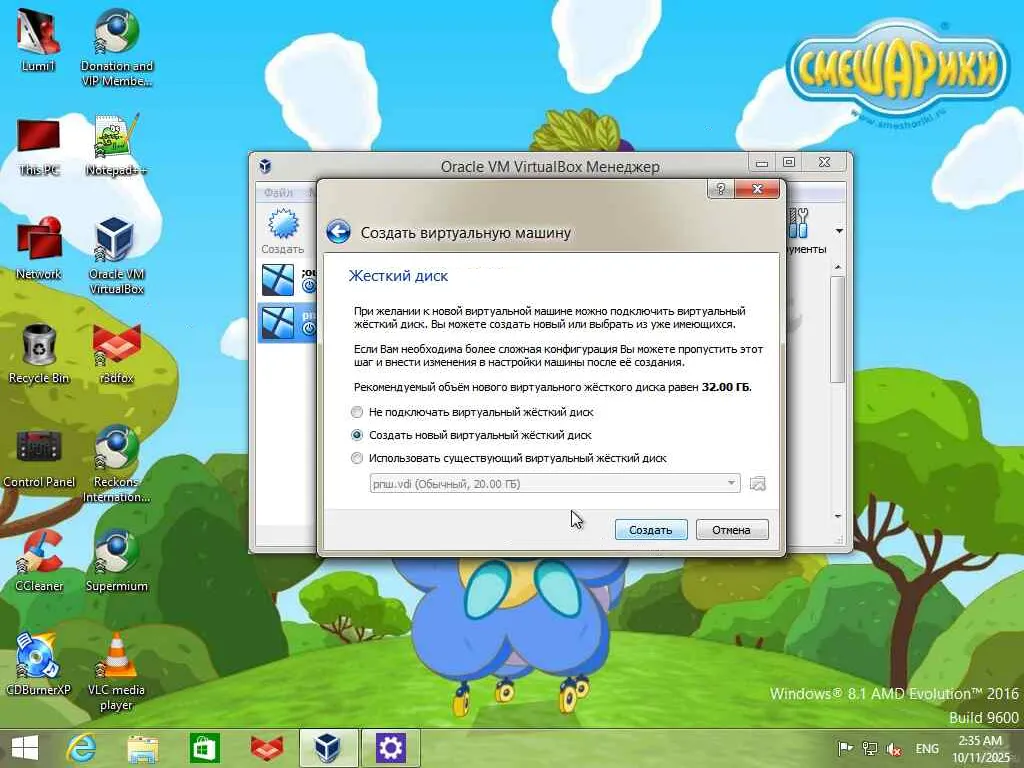
Task: Open Windows Store from taskbar
Action: click(x=204, y=748)
